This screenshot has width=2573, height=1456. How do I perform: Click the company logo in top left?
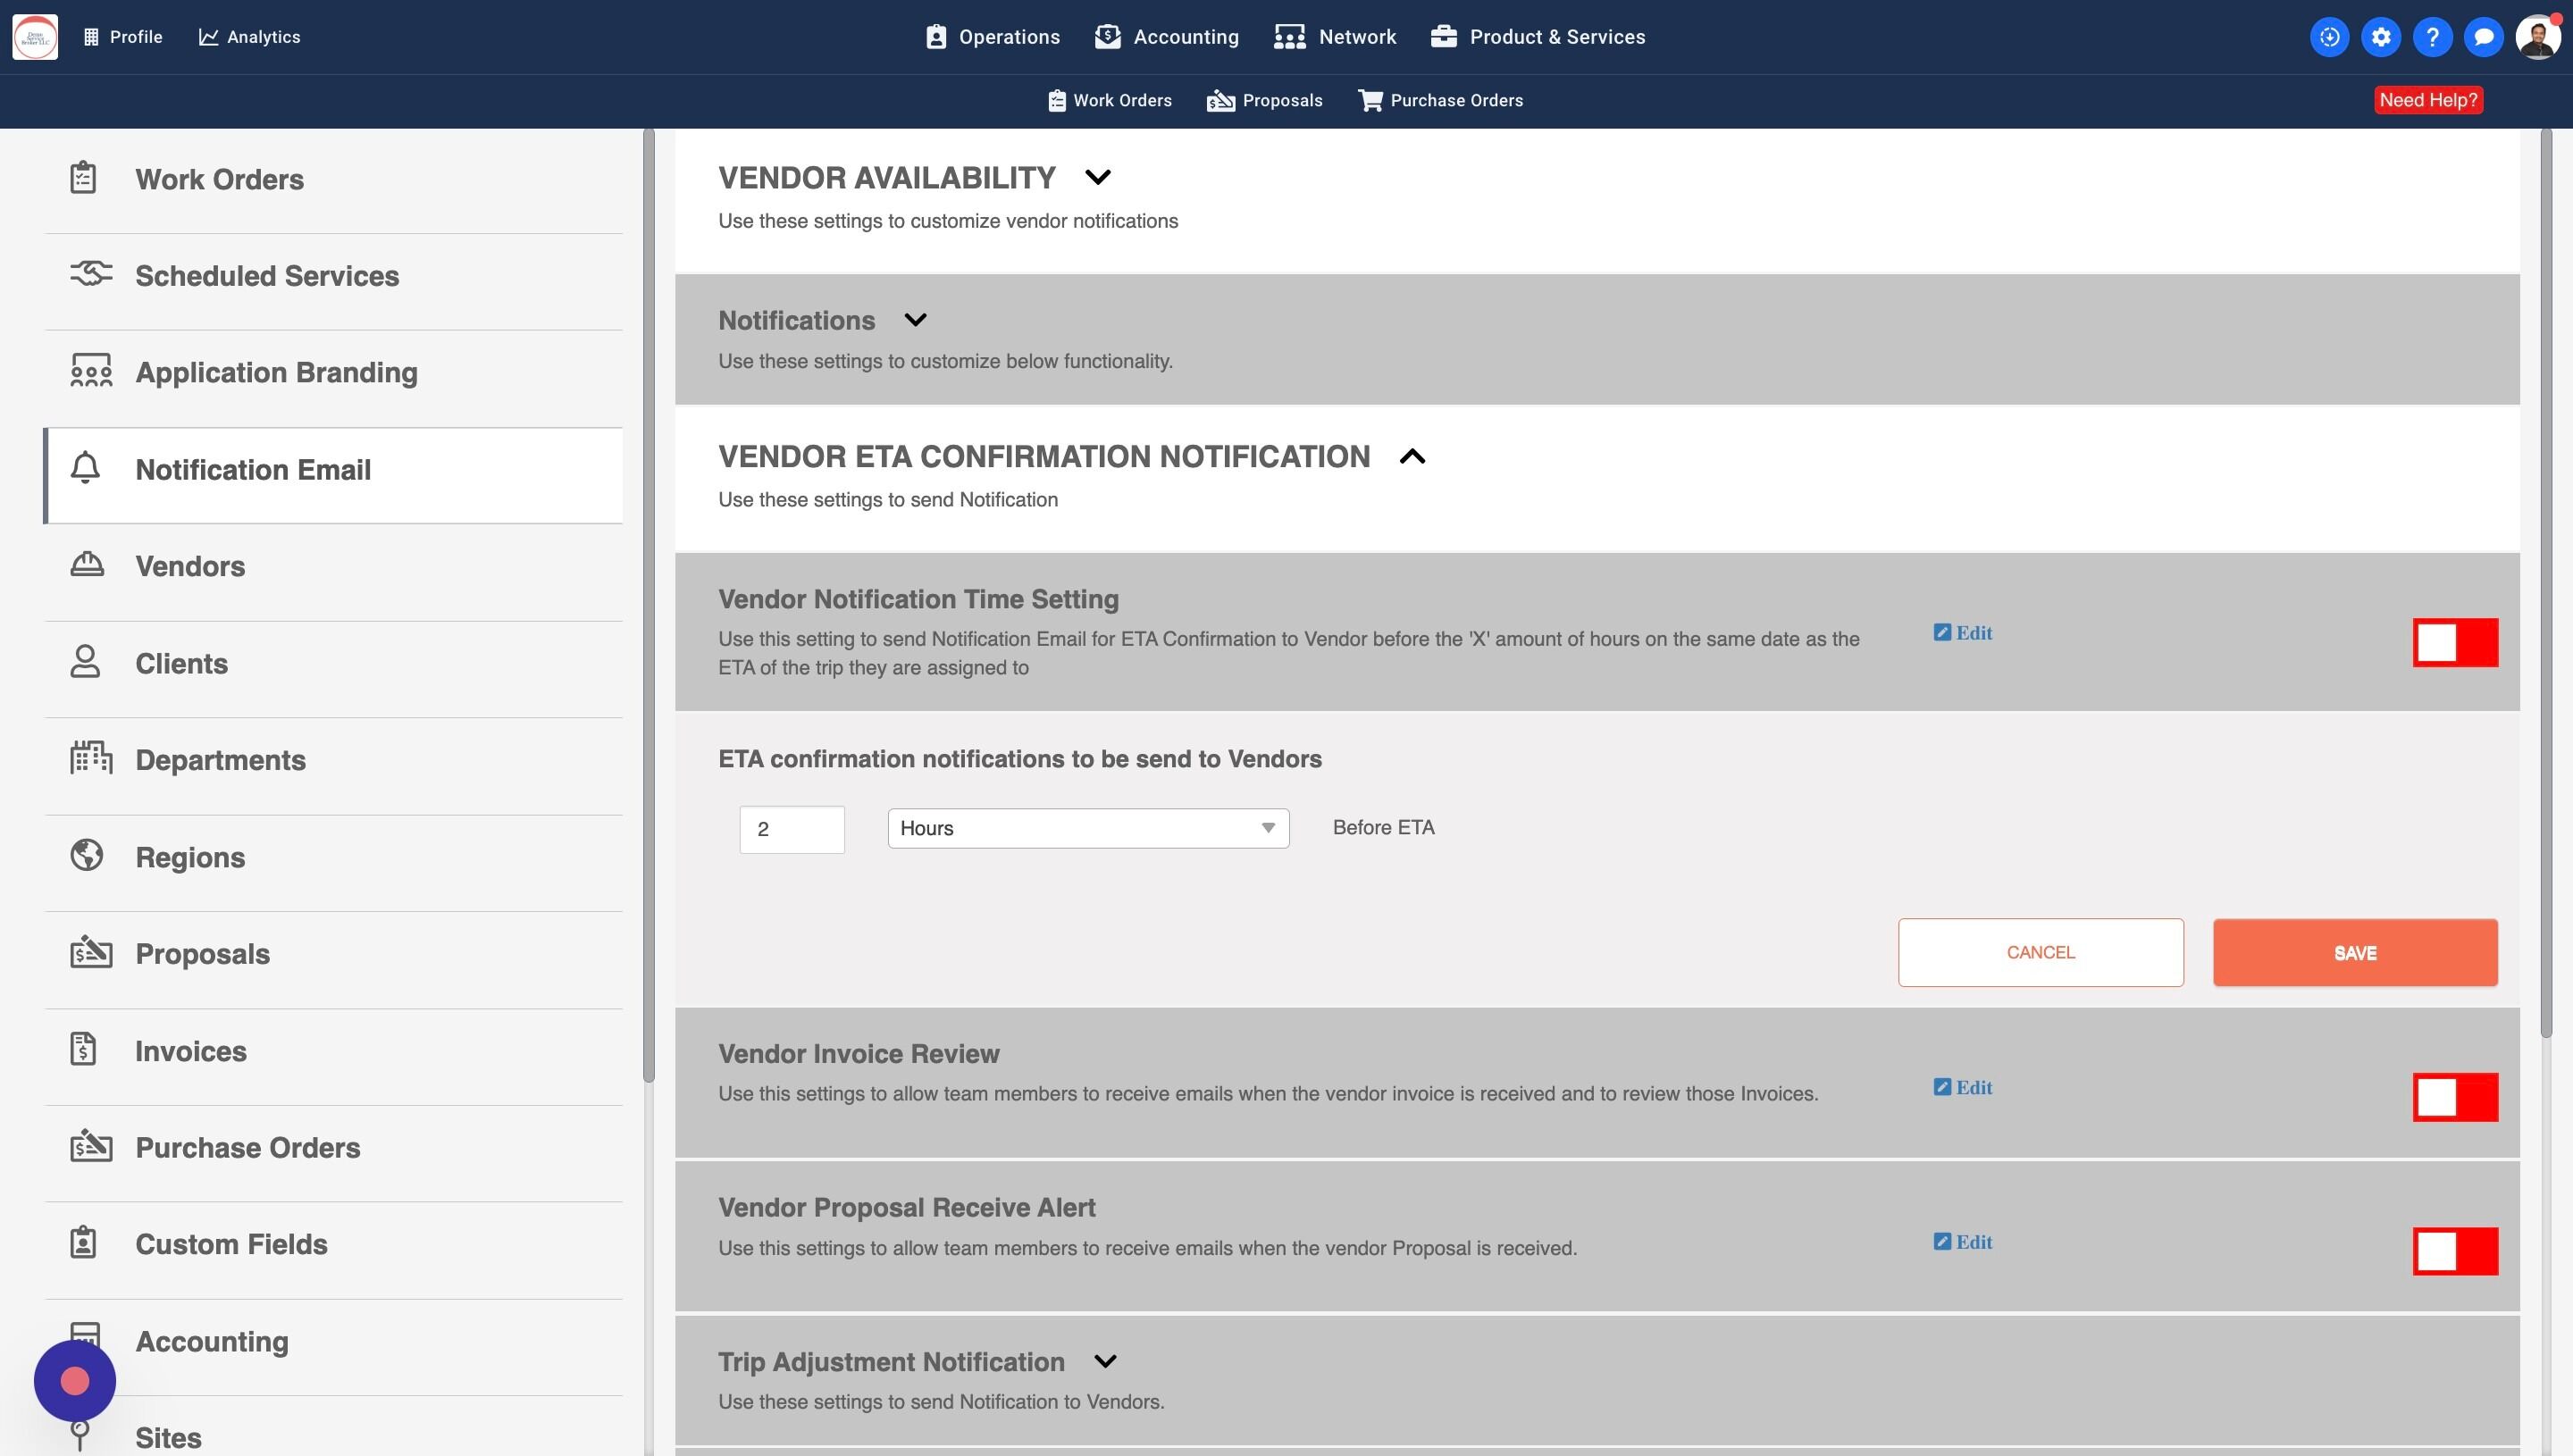[x=35, y=37]
